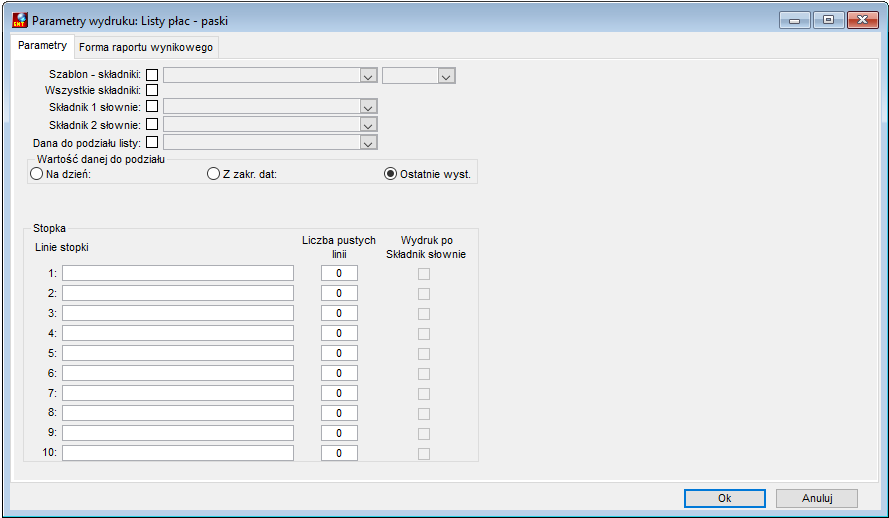Open the Forma raportu wynikowego tab
This screenshot has width=889, height=518.
(146, 47)
